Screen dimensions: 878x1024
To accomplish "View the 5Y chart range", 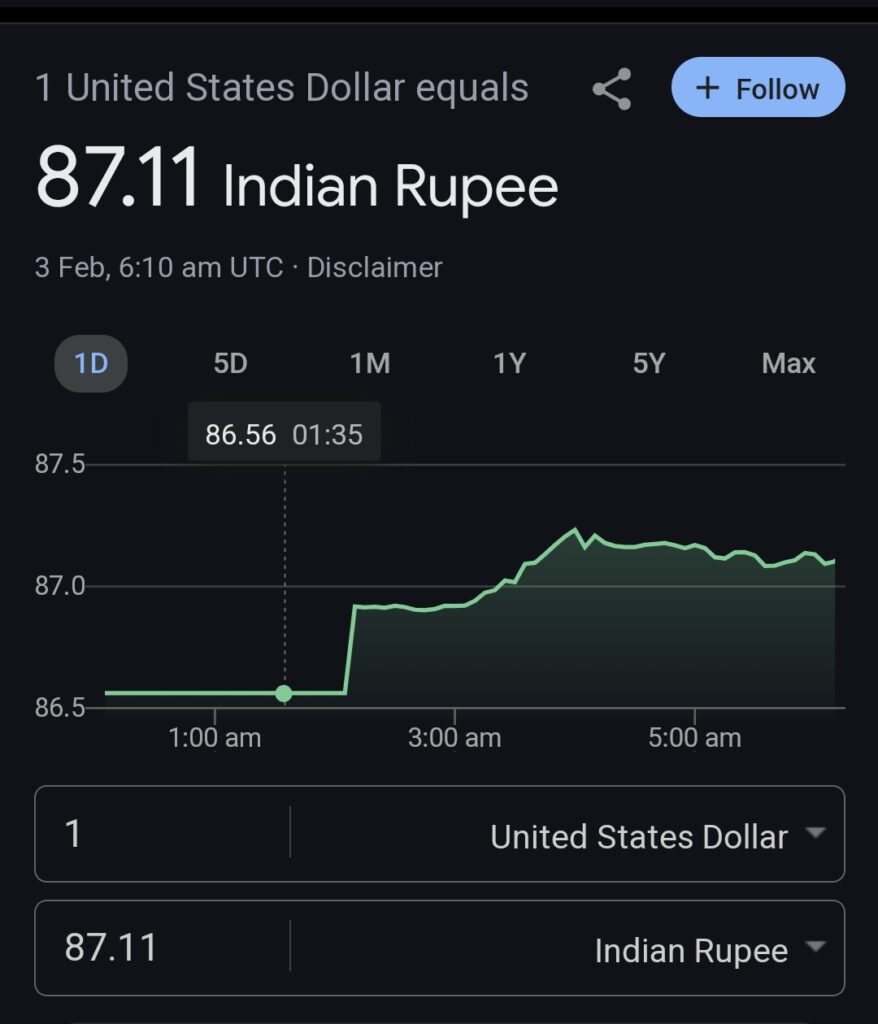I will point(648,363).
